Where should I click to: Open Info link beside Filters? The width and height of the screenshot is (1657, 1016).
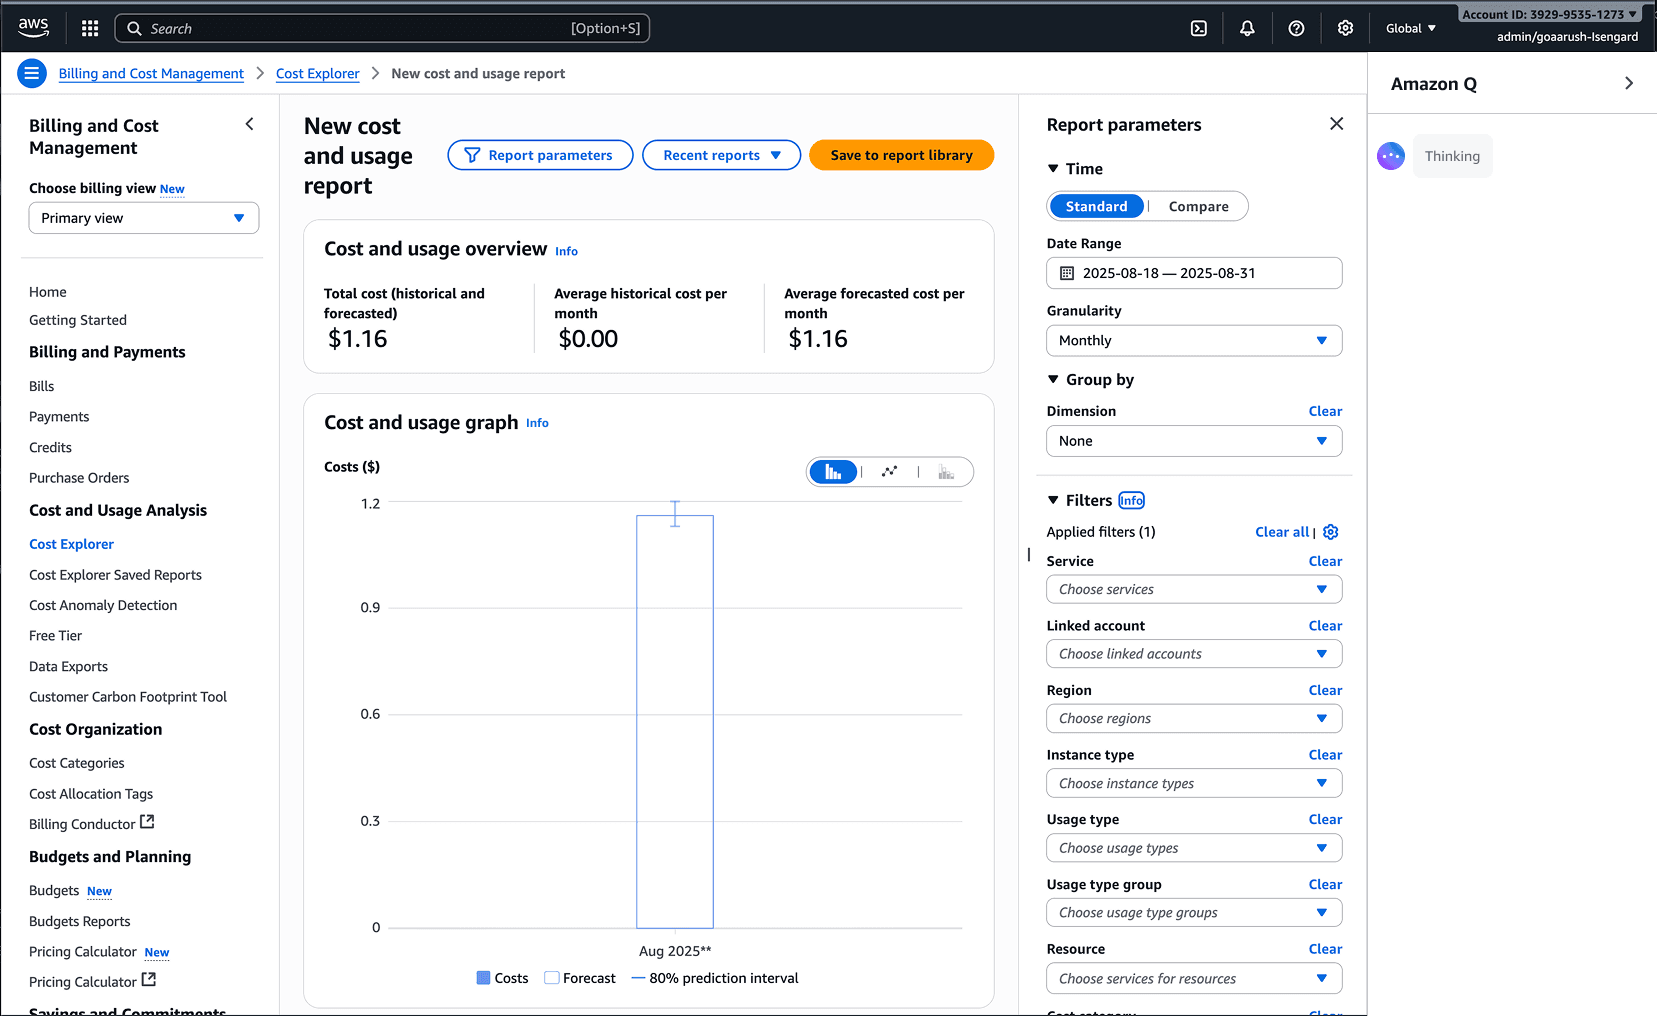coord(1131,501)
